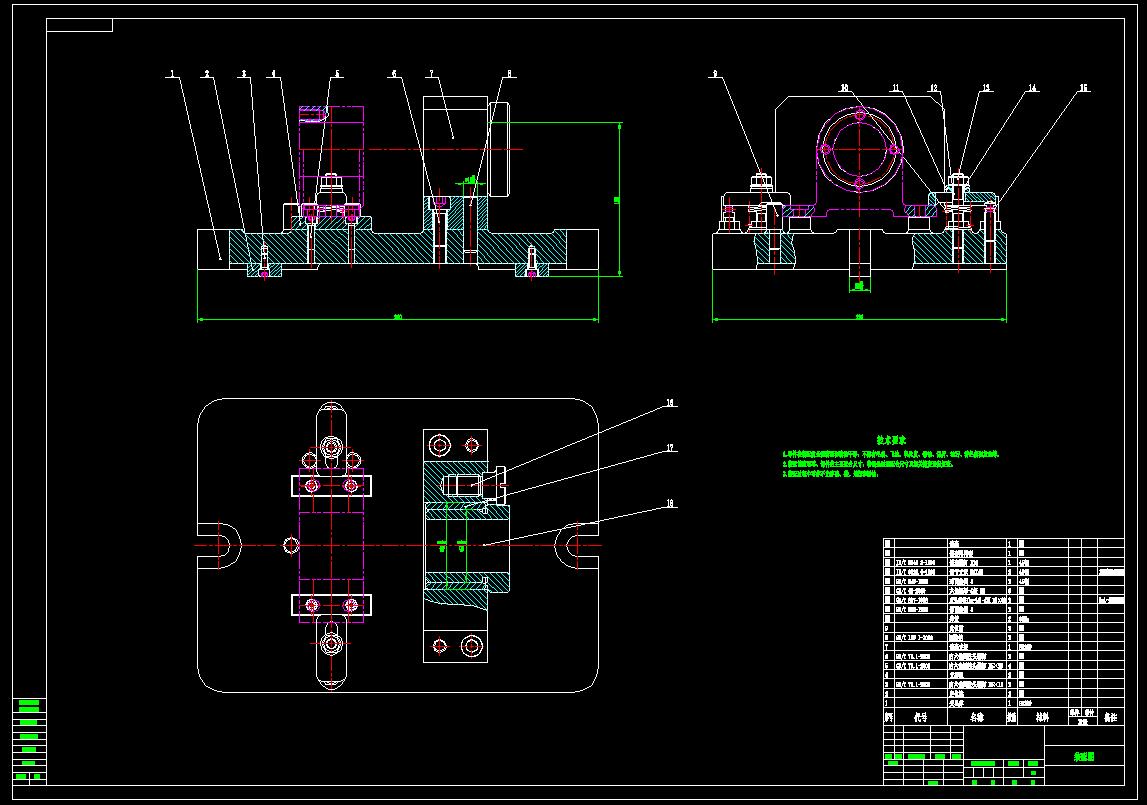The width and height of the screenshot is (1147, 805).
Task: Select part balloon number 10
Action: (x=845, y=88)
